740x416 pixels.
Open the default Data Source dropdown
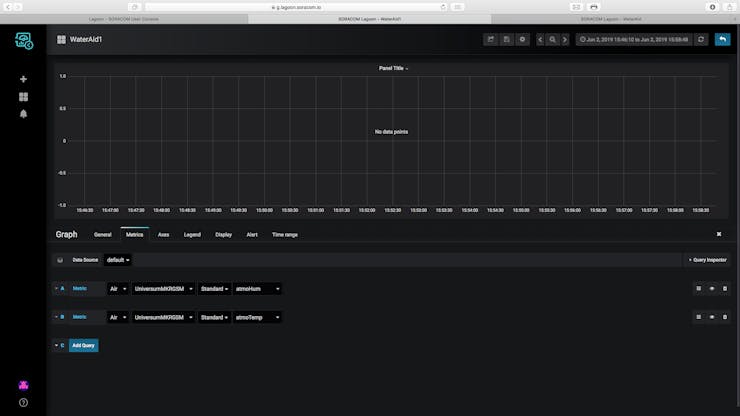[x=118, y=260]
